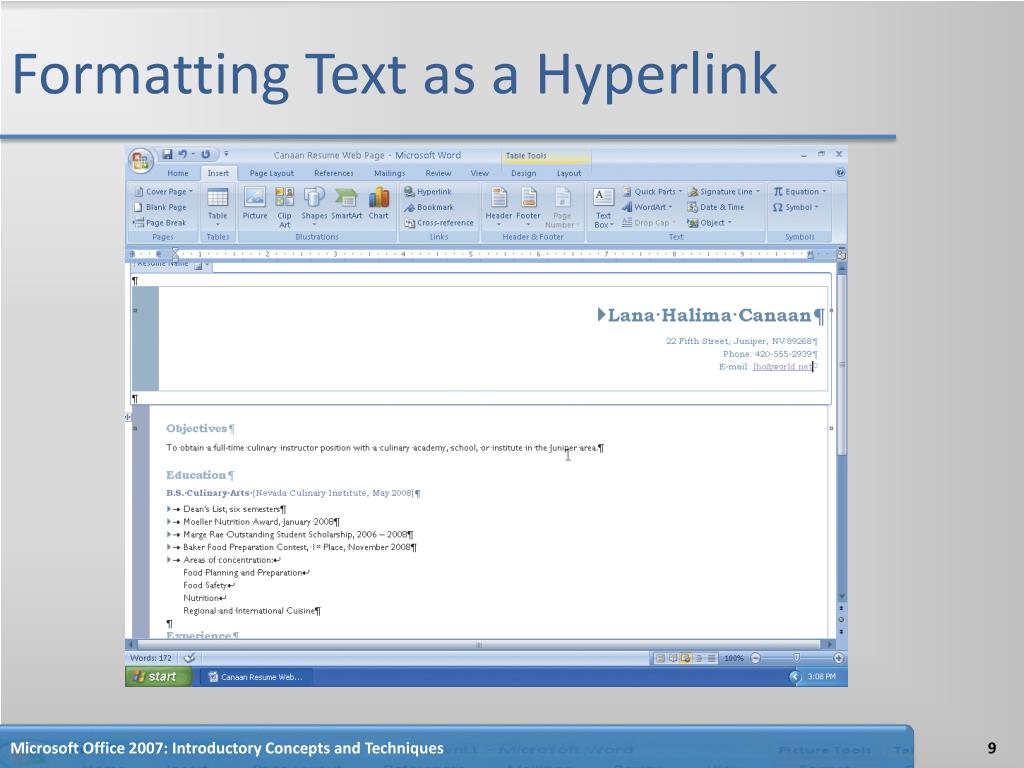Switch to the Review tab
Image resolution: width=1024 pixels, height=768 pixels.
438,173
